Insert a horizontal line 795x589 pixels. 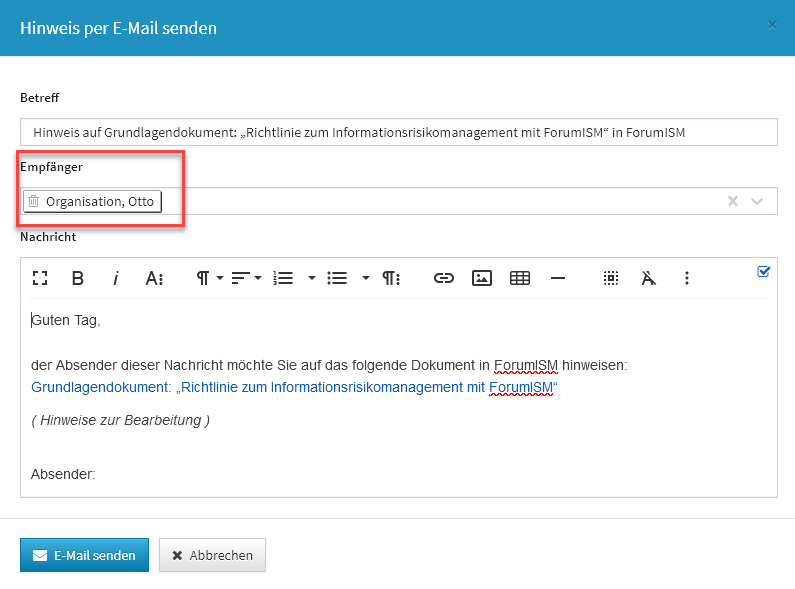click(558, 278)
